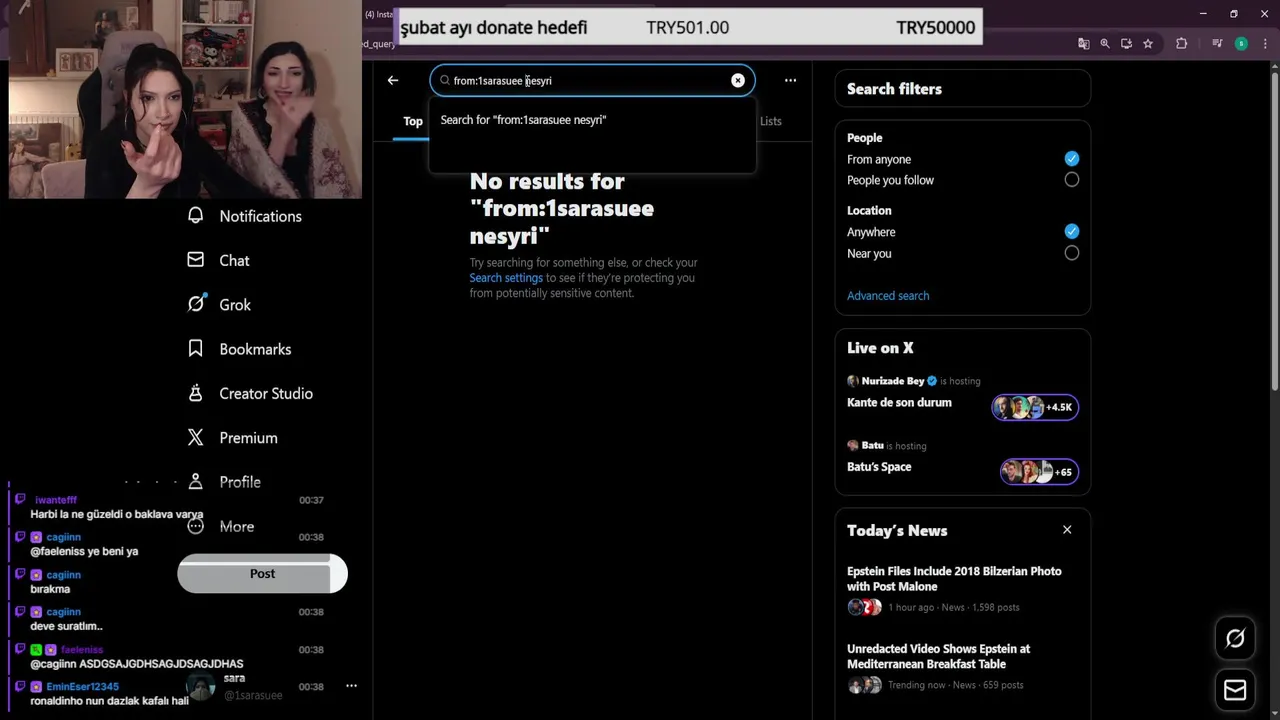The height and width of the screenshot is (720, 1280).
Task: Click the page vertical scrollbar
Action: [1274, 230]
